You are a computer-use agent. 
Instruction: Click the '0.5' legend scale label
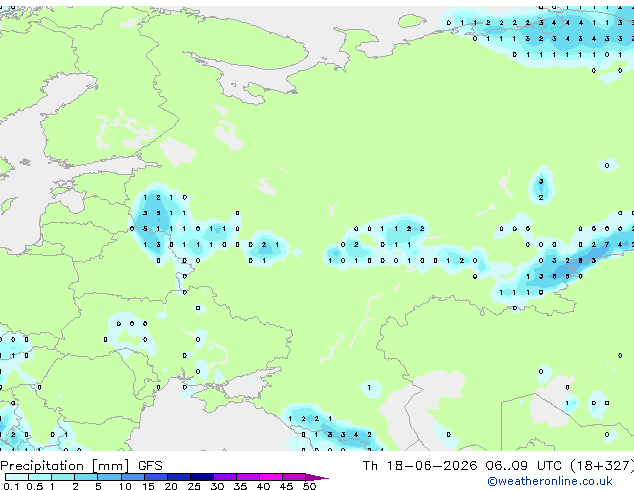pyautogui.click(x=35, y=486)
